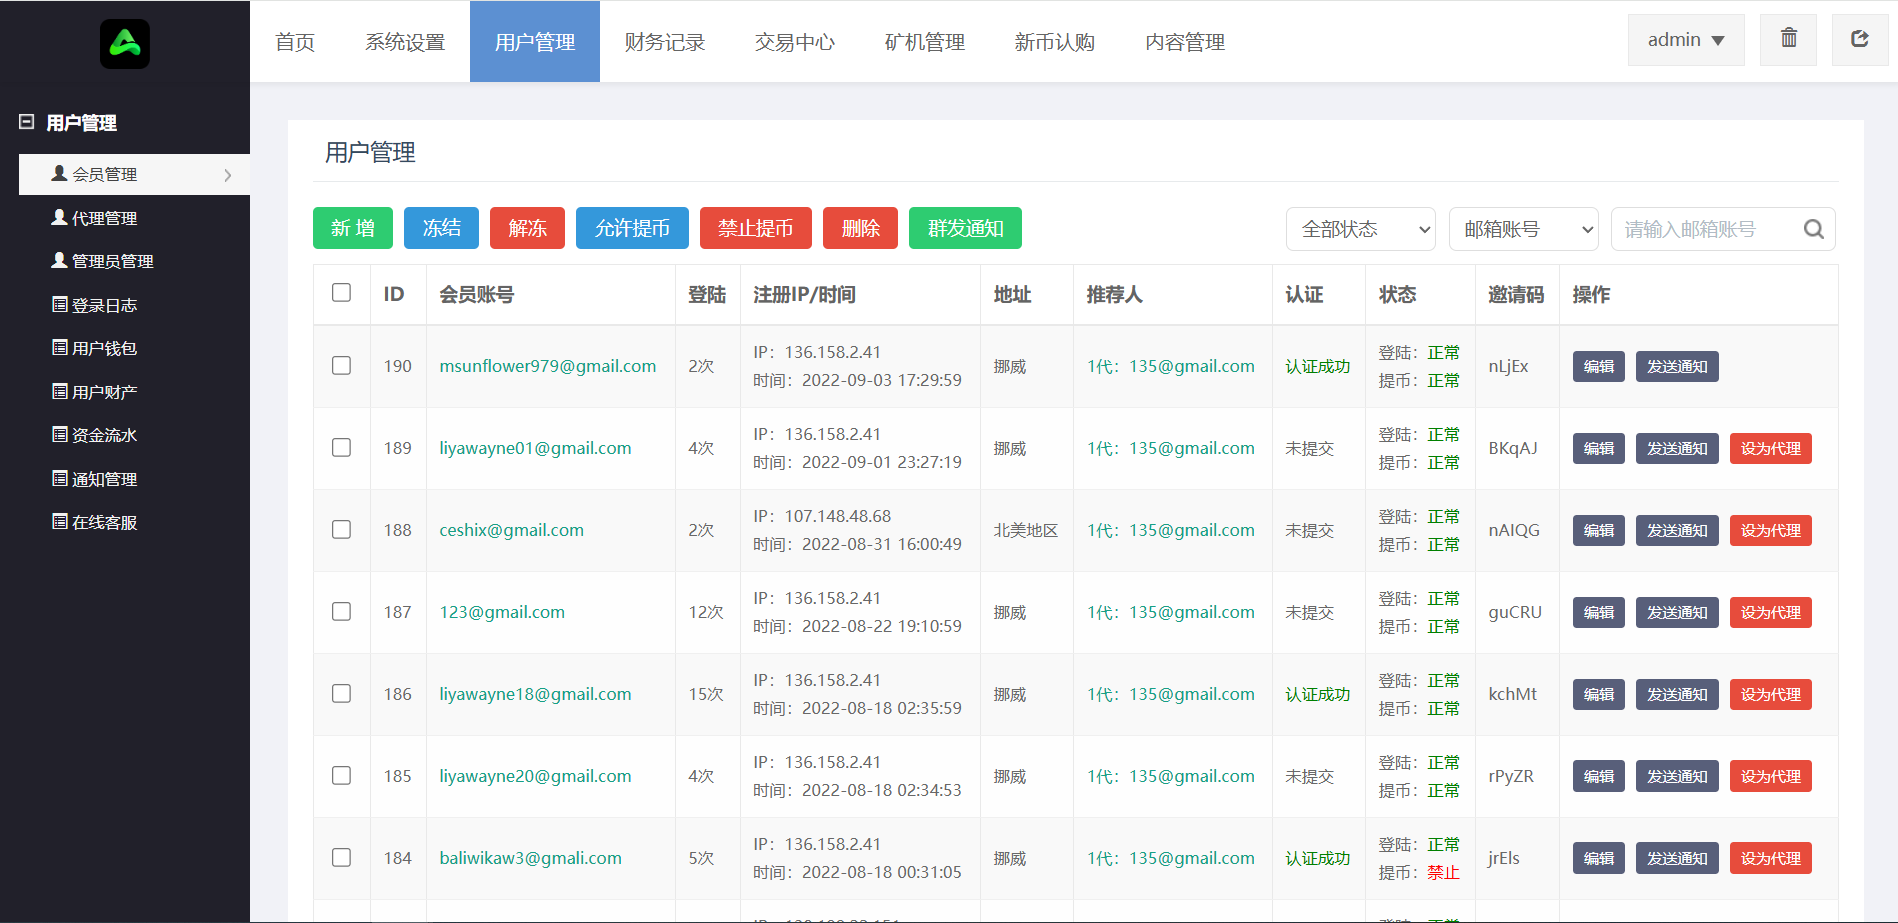This screenshot has width=1898, height=923.
Task: Switch to the 财务记录 tab
Action: point(664,42)
